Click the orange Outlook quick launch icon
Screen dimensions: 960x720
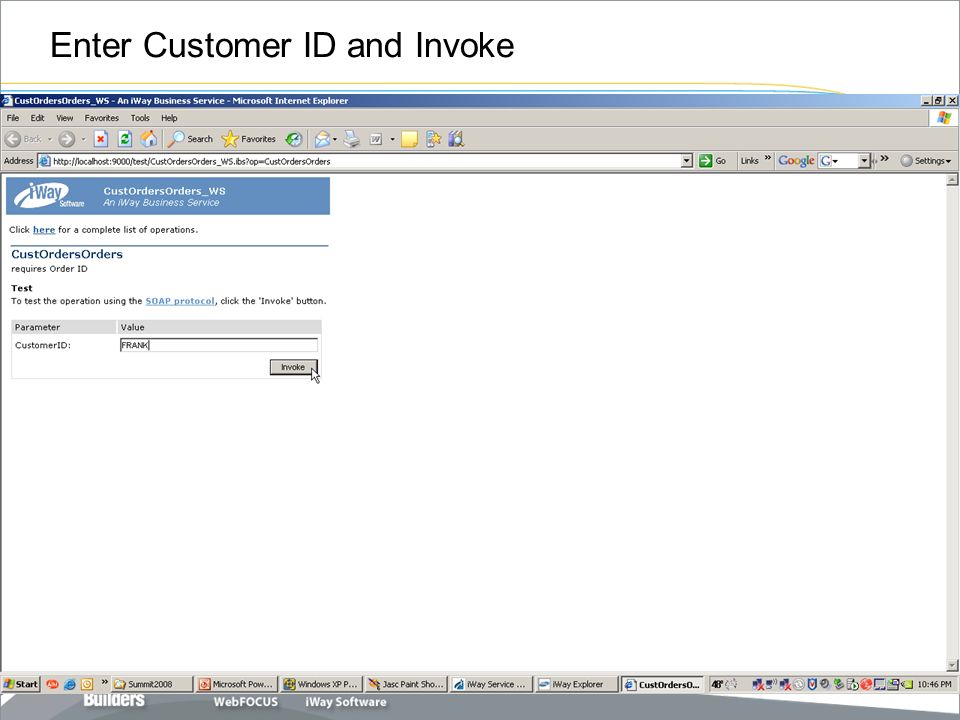pos(87,684)
